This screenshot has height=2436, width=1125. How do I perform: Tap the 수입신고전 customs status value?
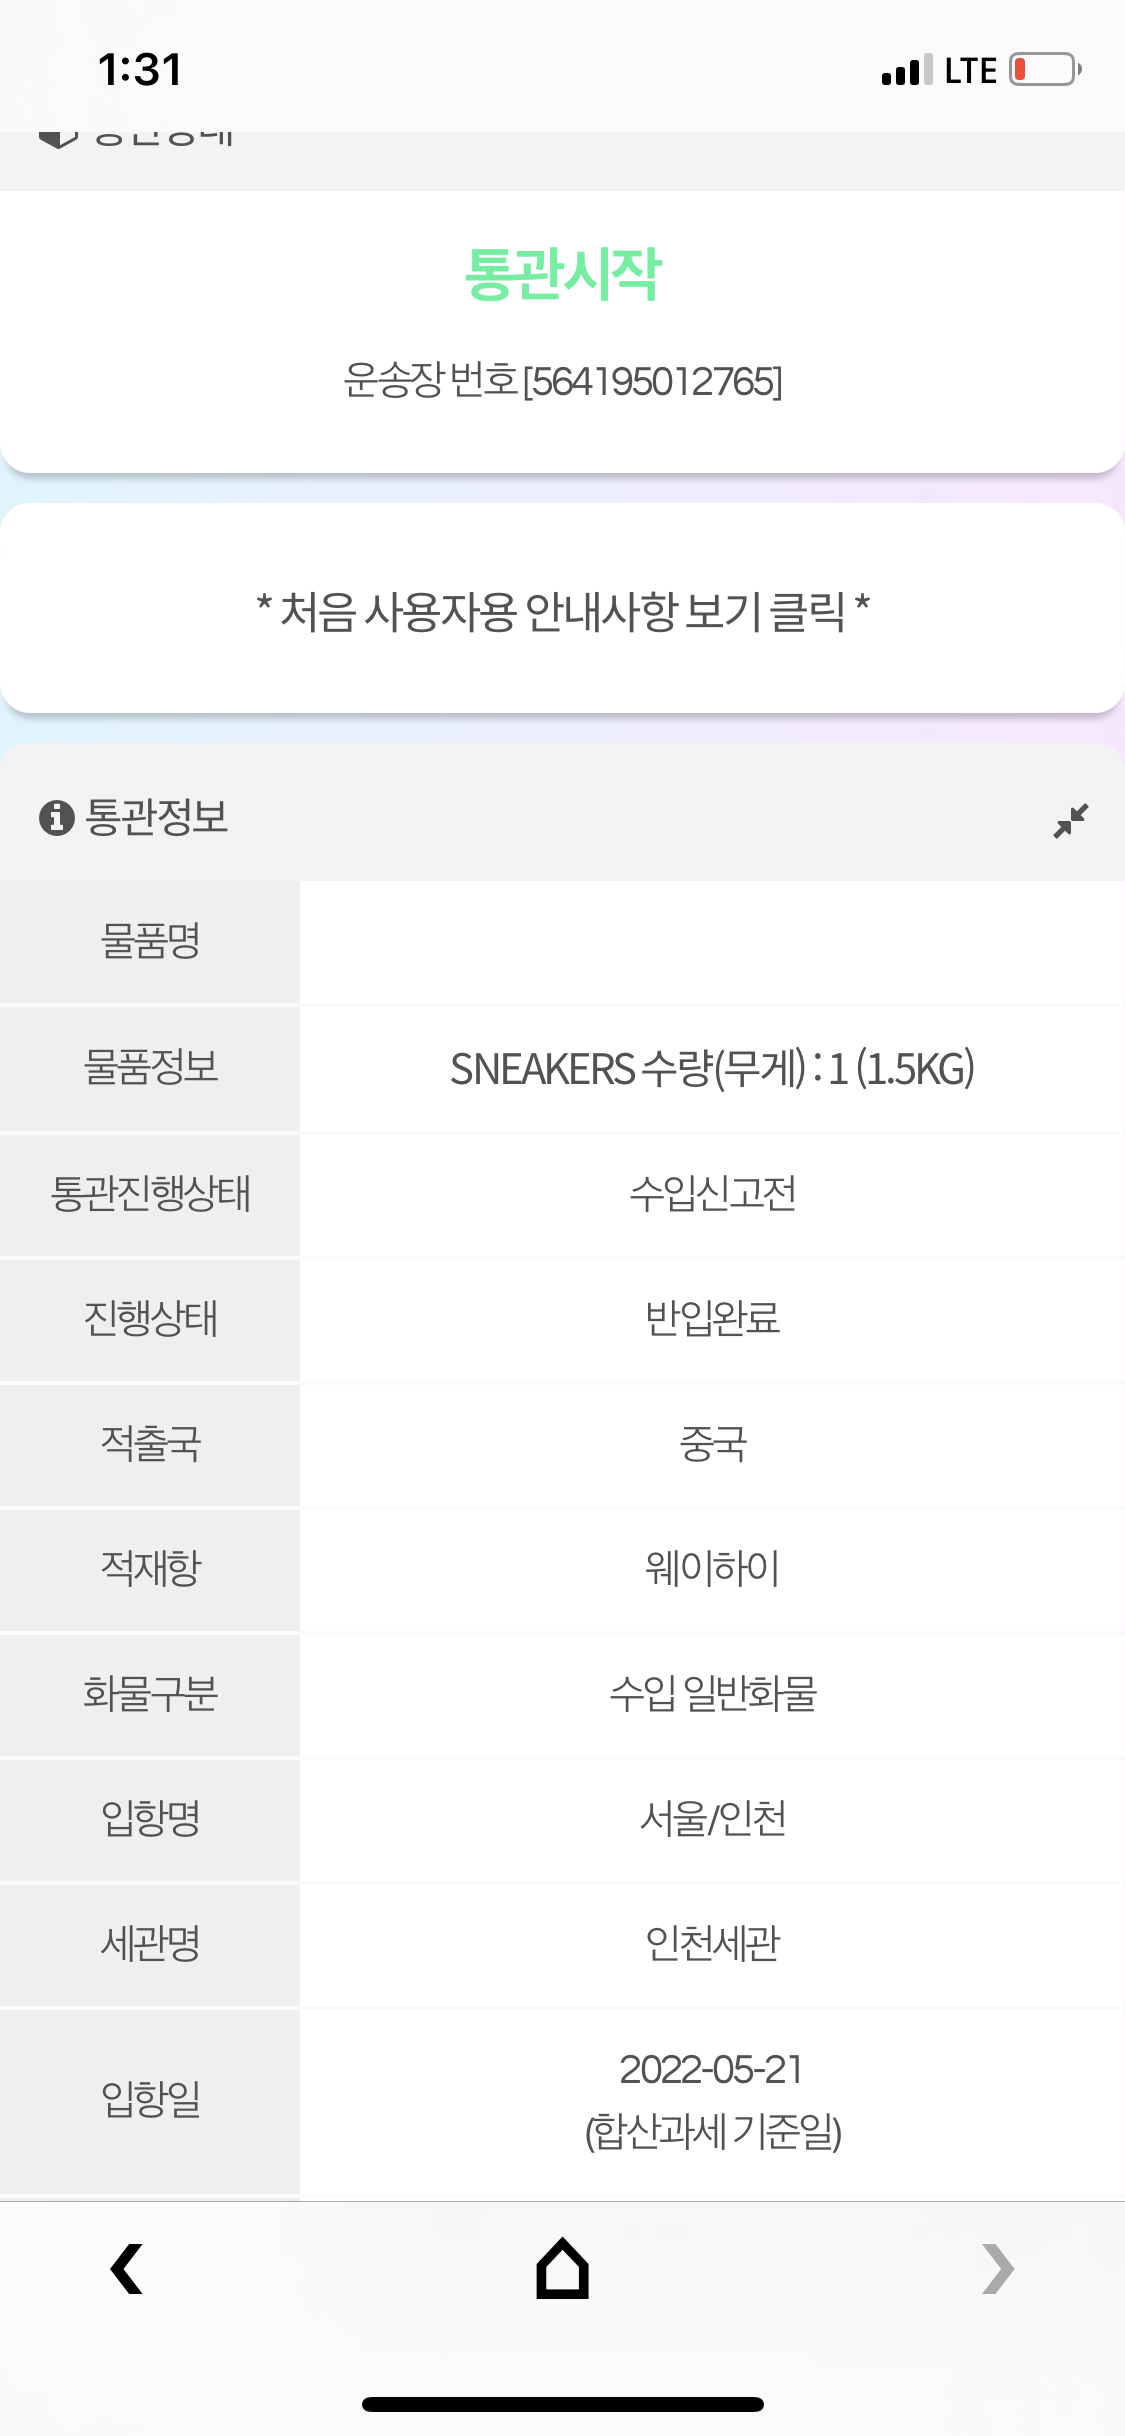pos(713,1193)
